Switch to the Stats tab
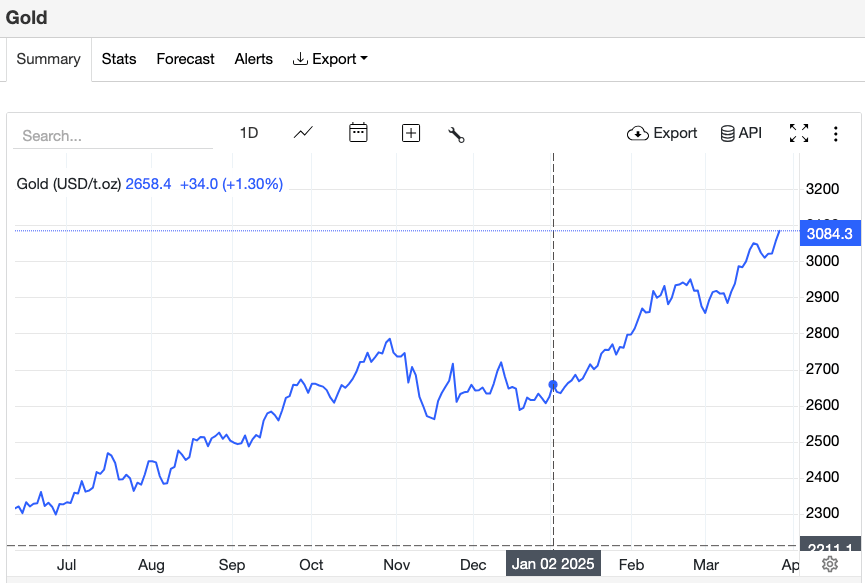 [x=119, y=59]
